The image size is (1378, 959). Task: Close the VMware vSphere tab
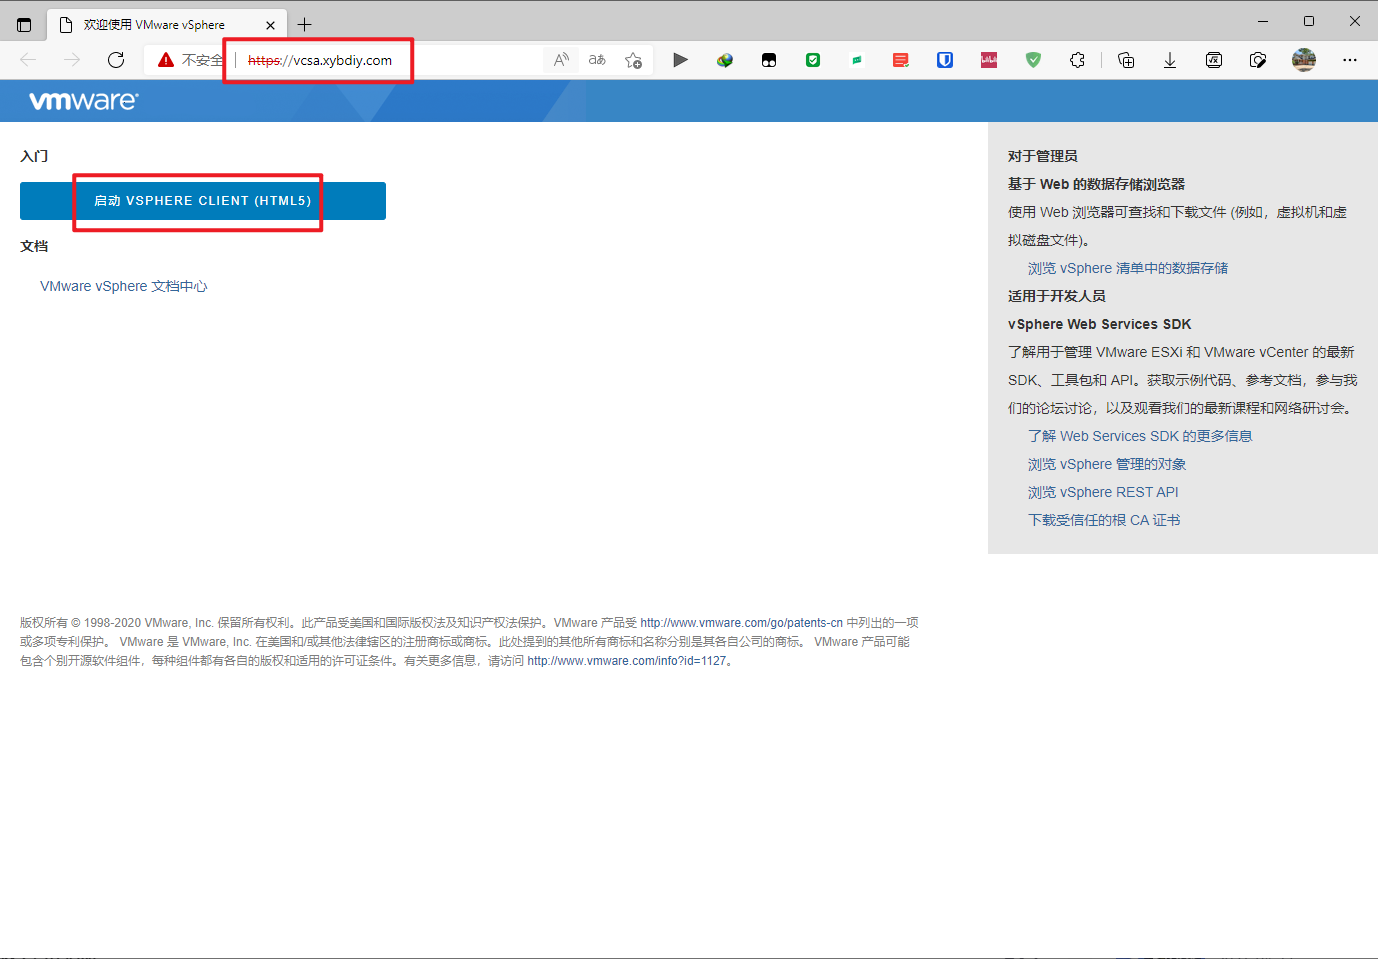coord(270,25)
